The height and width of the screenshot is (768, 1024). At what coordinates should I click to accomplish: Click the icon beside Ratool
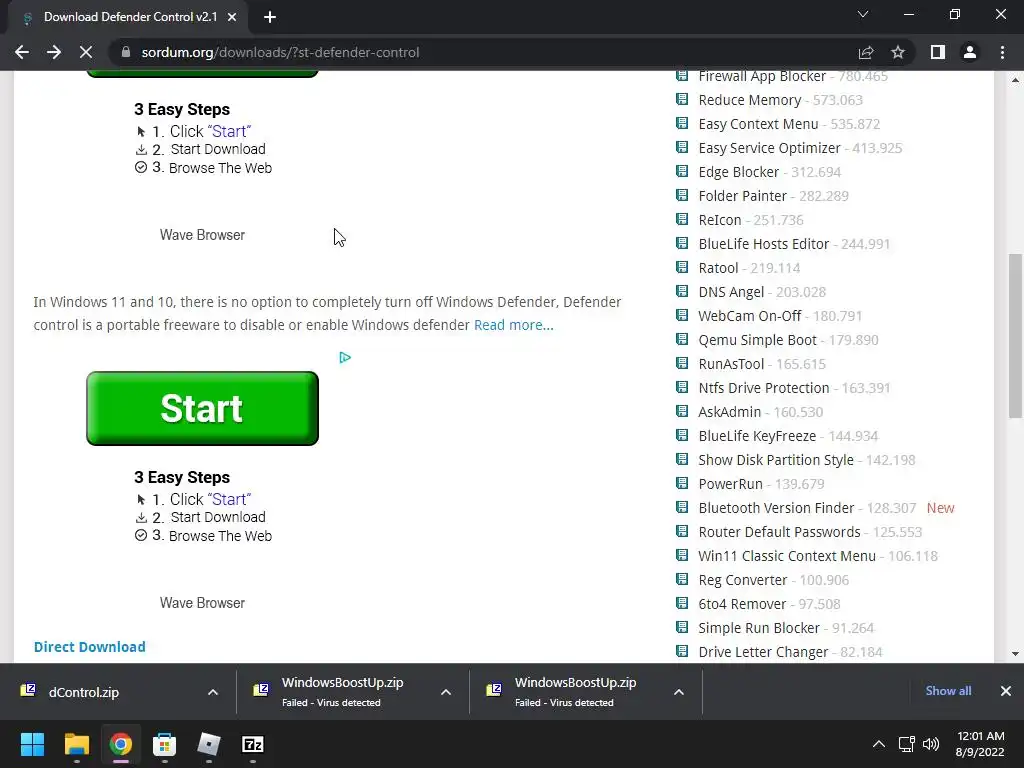coord(682,267)
